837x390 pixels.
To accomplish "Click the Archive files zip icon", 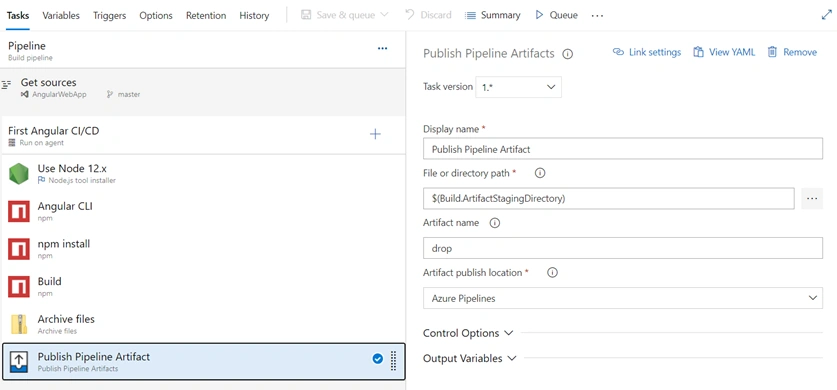I will 19,324.
